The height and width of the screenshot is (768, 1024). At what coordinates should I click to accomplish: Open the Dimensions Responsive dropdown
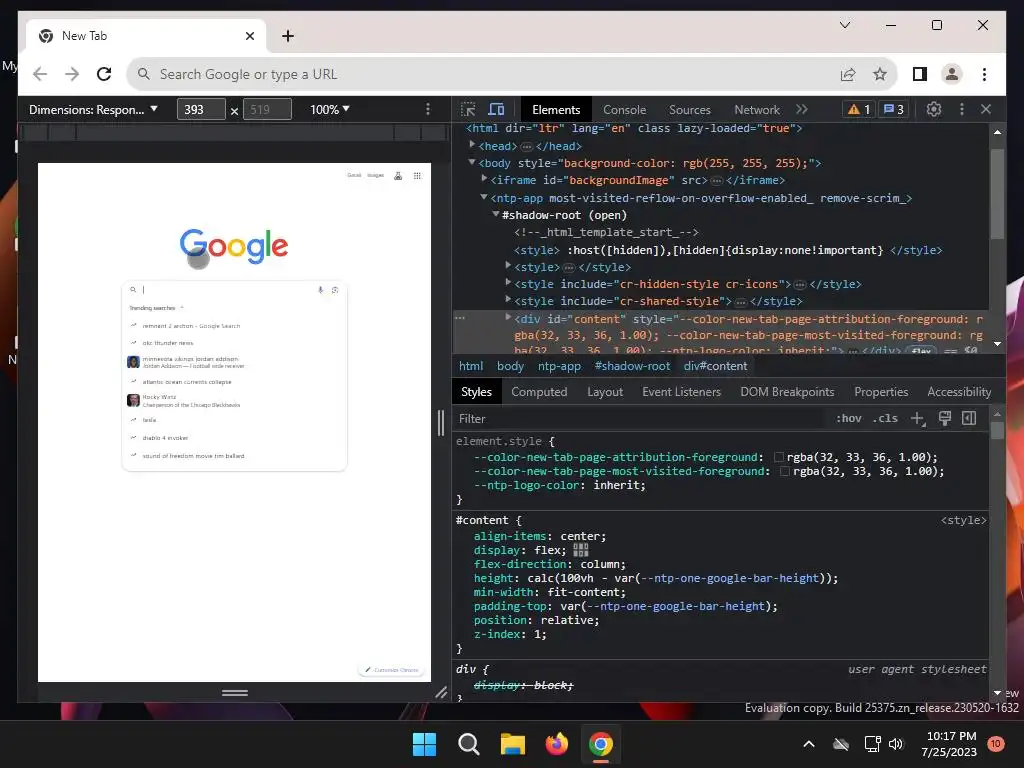point(93,110)
